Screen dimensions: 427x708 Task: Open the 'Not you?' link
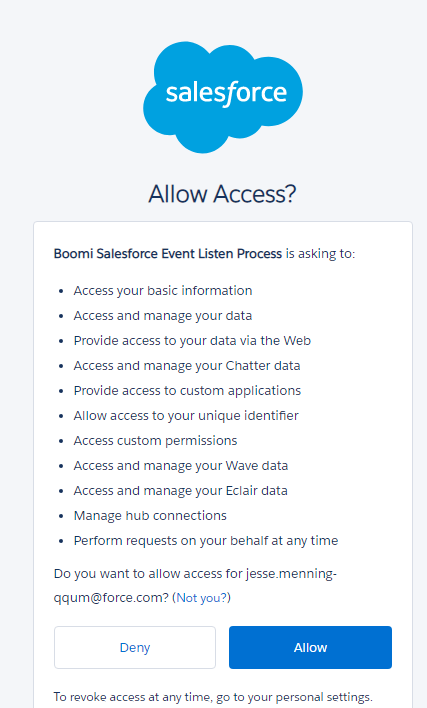pos(202,598)
